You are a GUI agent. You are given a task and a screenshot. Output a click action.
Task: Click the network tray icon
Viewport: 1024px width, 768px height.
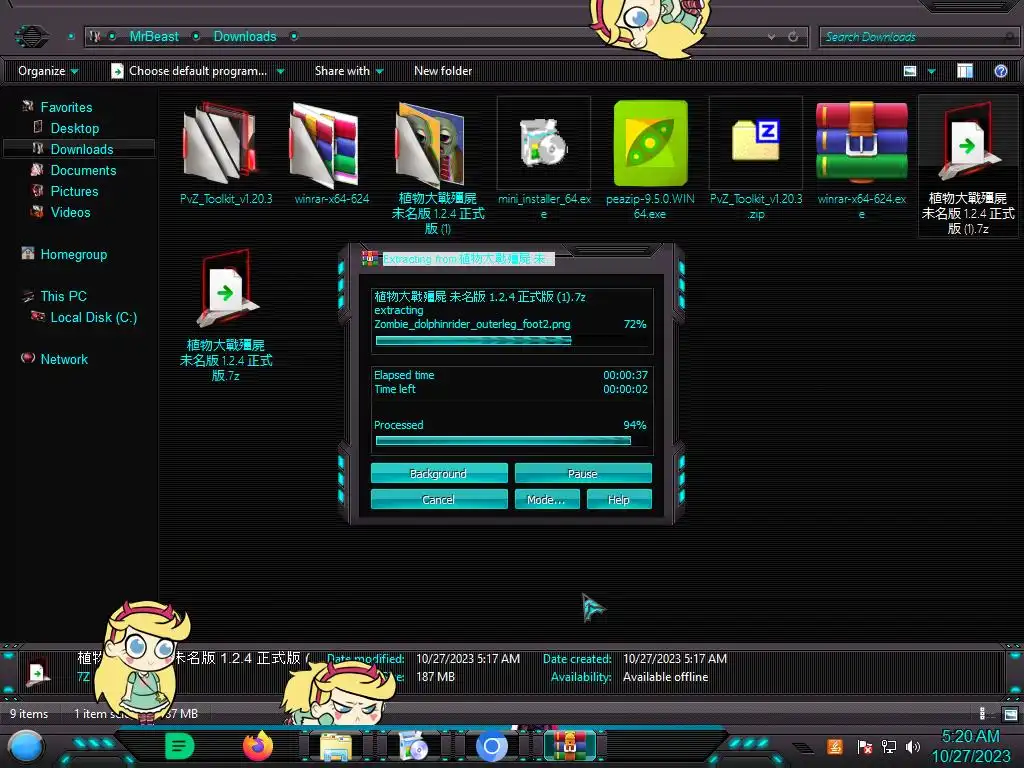(888, 746)
